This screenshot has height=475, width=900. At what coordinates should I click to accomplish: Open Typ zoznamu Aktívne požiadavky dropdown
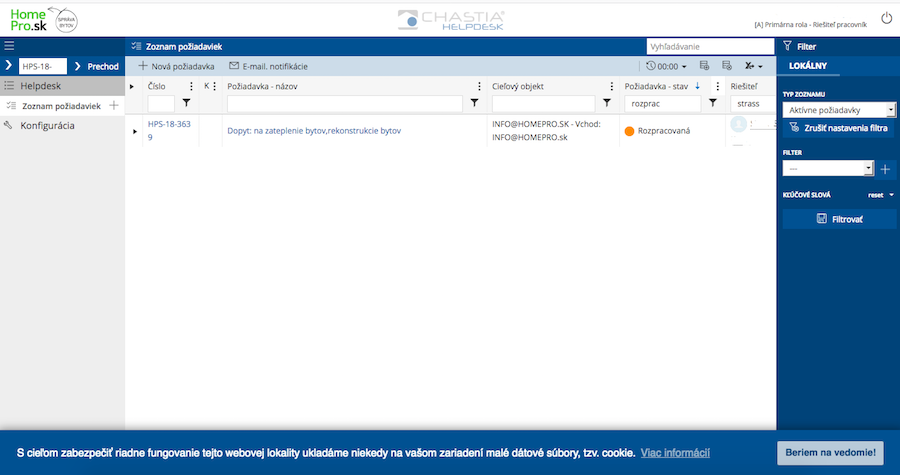838,109
